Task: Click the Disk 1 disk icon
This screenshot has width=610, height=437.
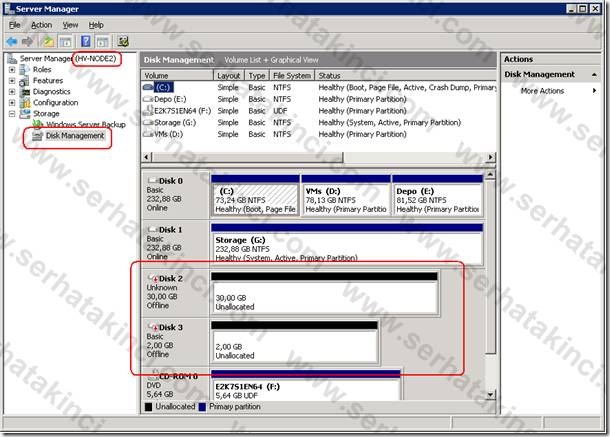Action: point(153,230)
